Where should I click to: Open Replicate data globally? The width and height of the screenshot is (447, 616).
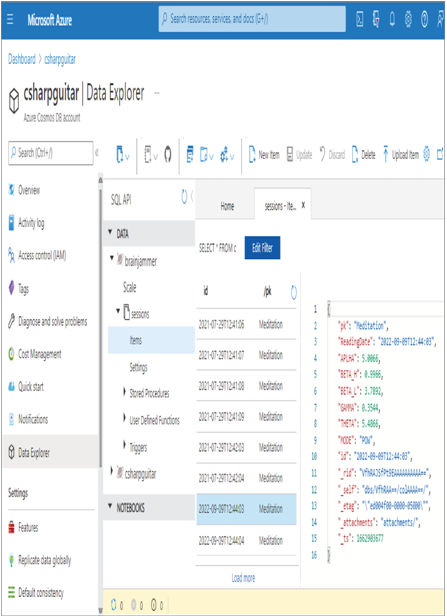(39, 560)
